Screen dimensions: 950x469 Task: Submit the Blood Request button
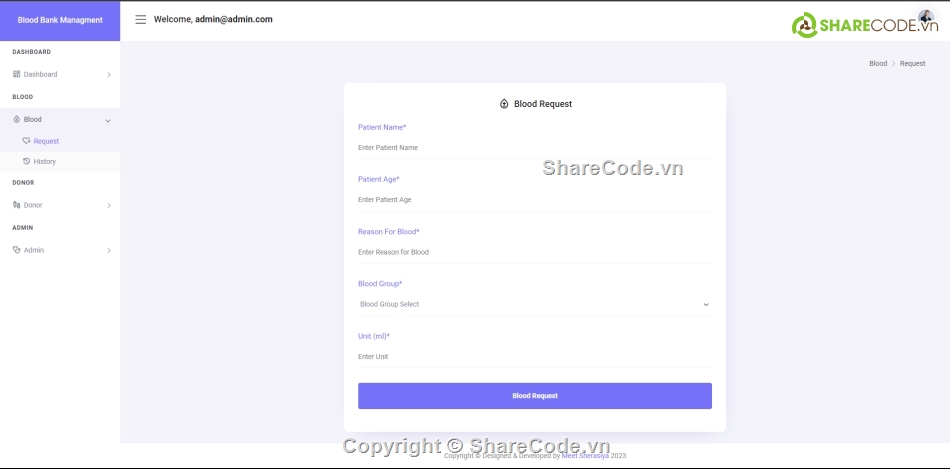534,396
